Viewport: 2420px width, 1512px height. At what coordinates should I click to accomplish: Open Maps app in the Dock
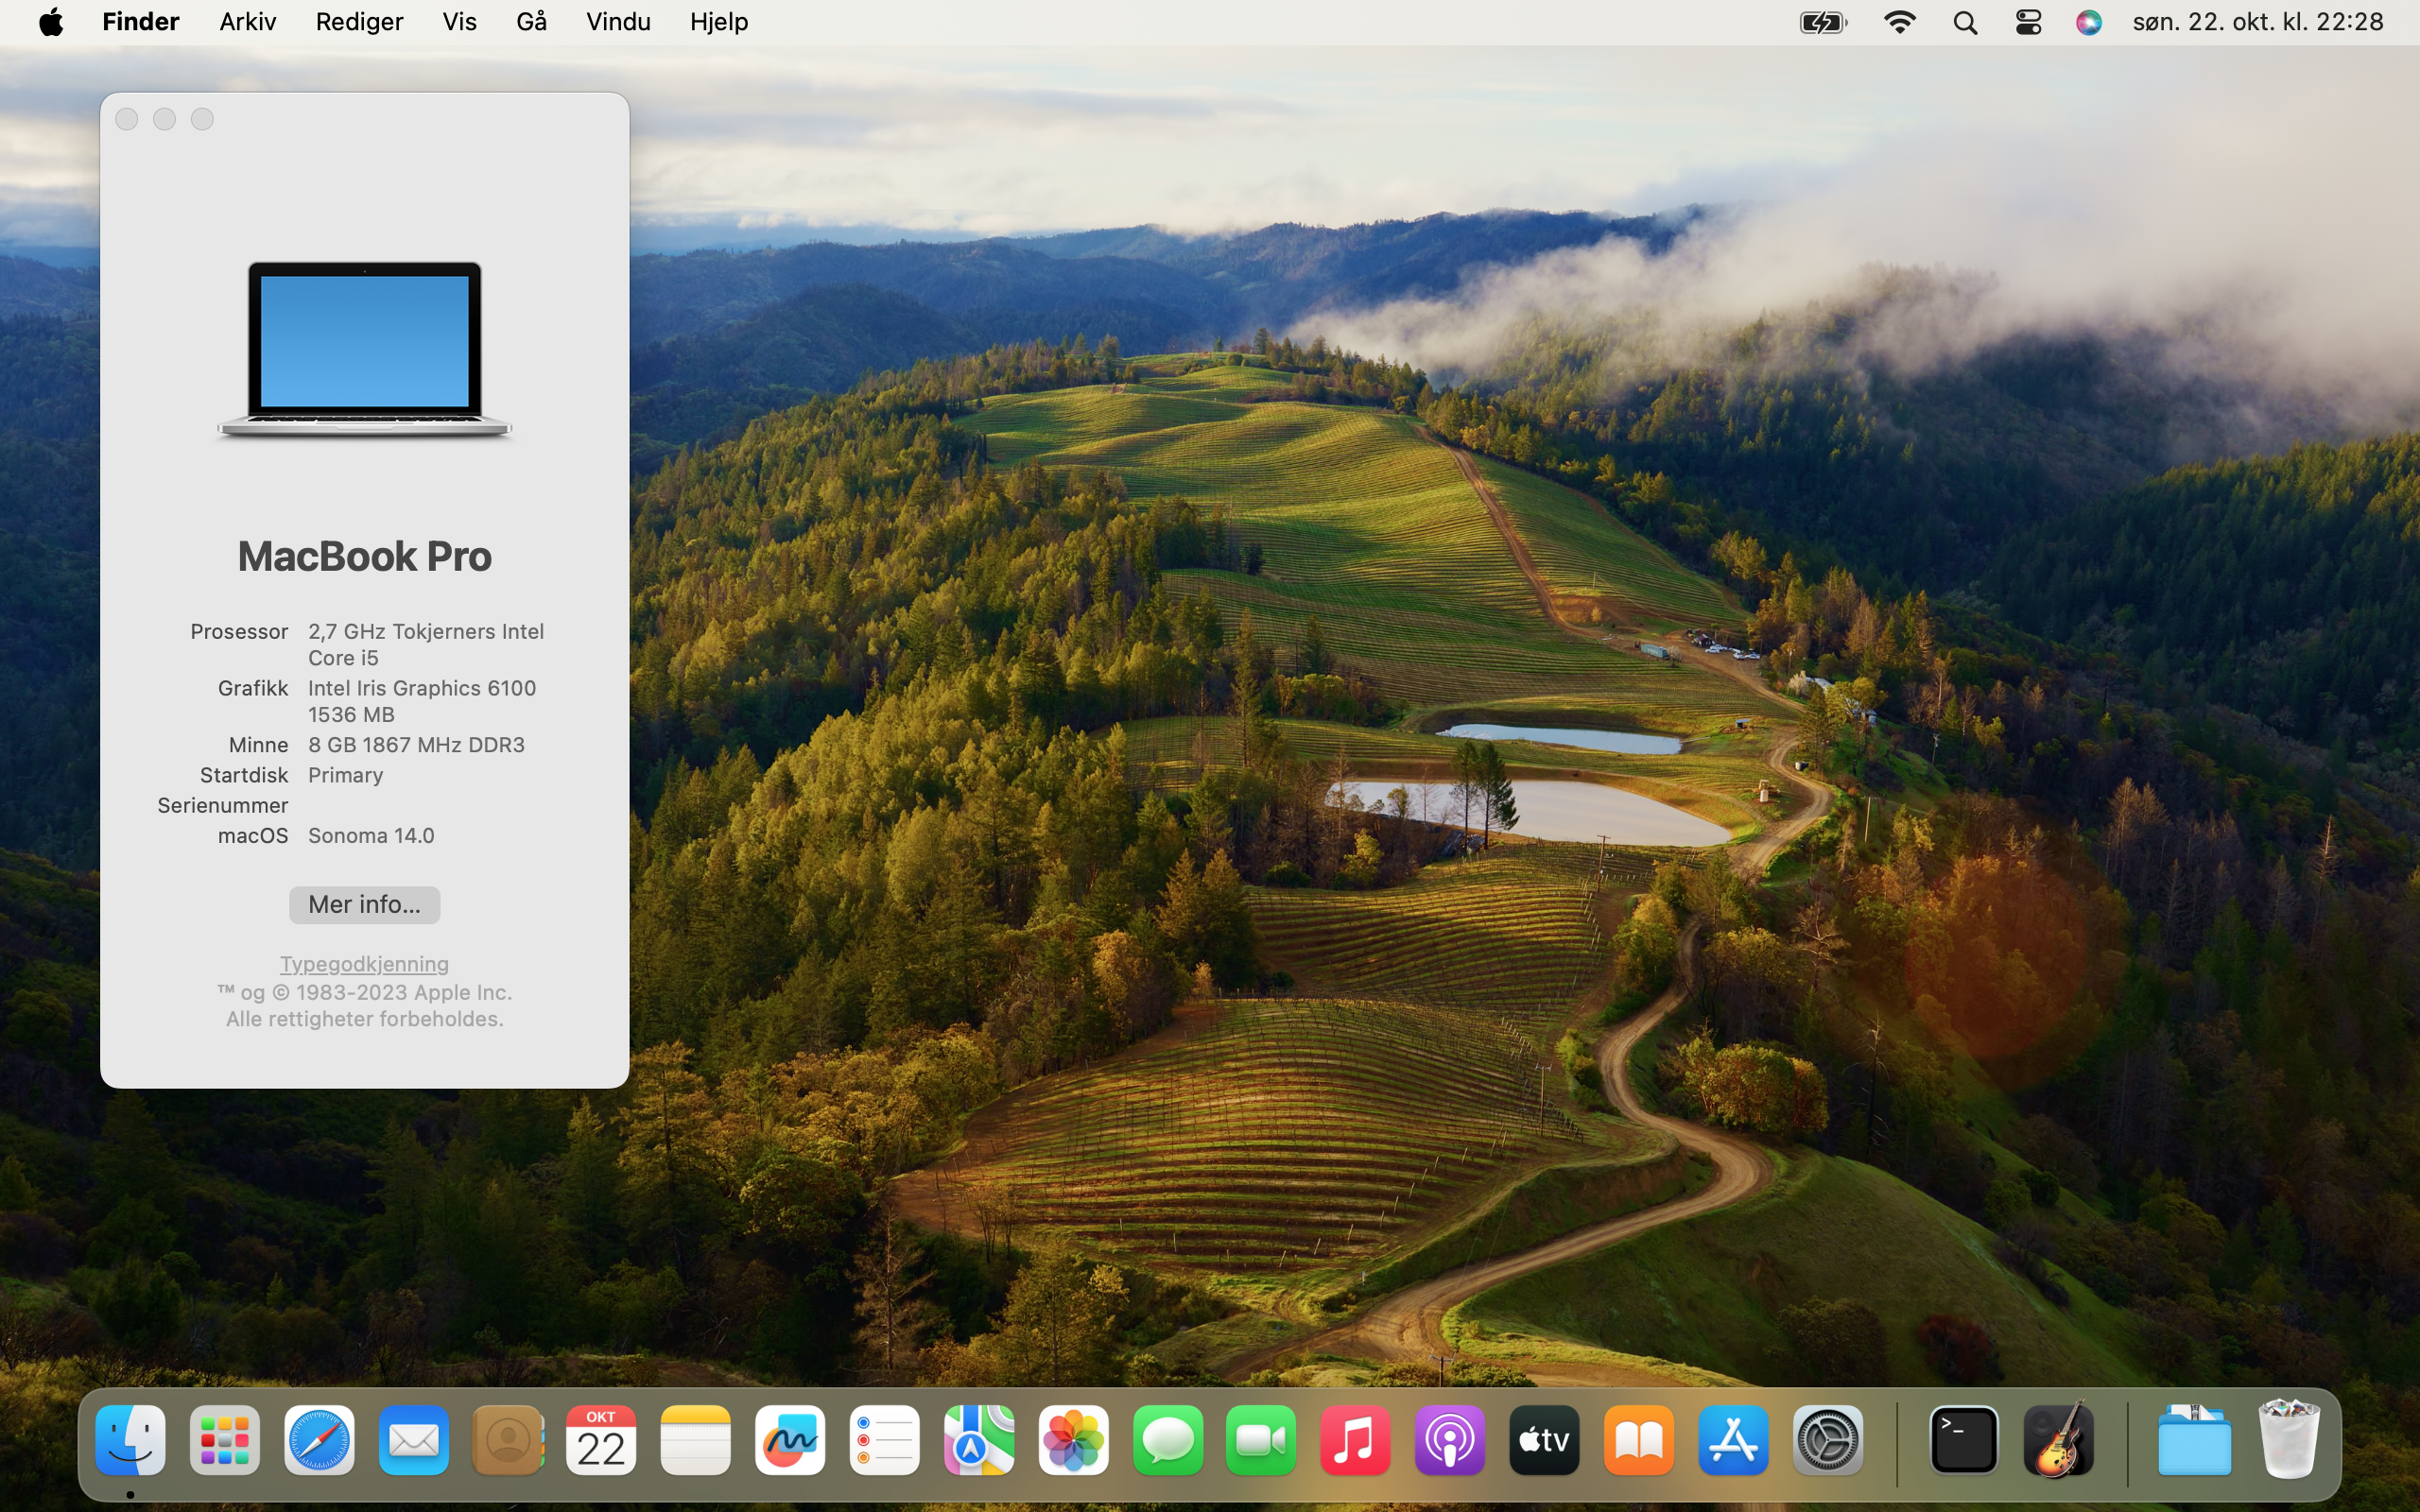(x=979, y=1440)
